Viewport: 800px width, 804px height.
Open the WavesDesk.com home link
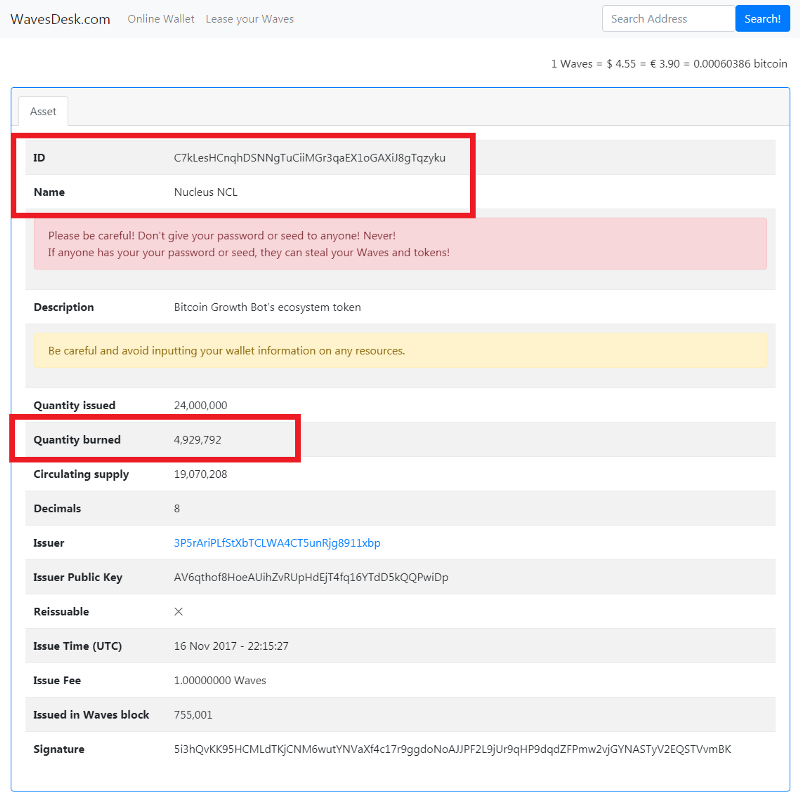pos(60,19)
